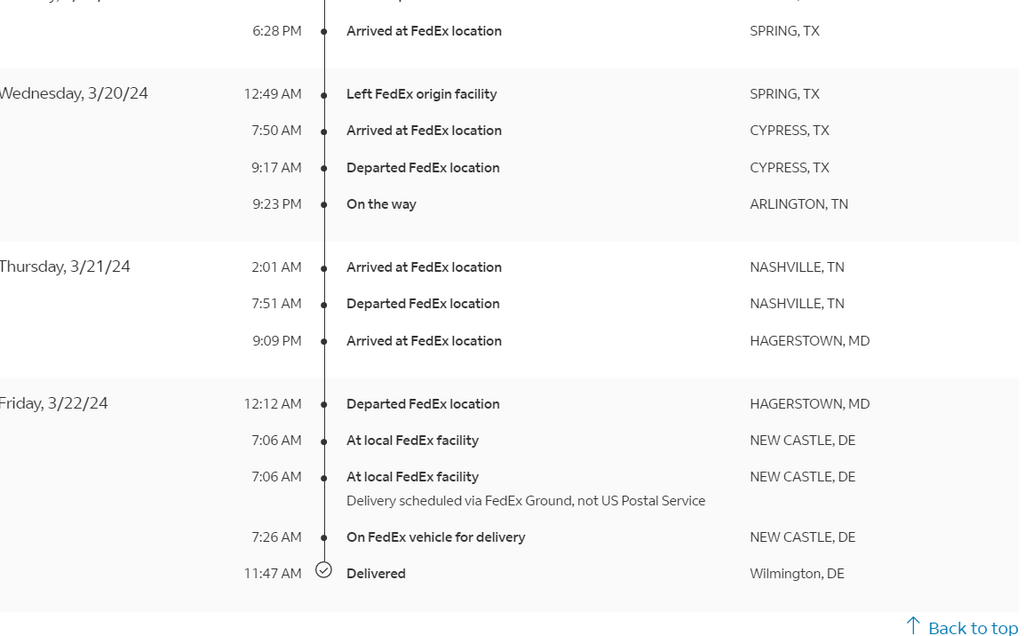1024x636 pixels.
Task: Click the timeline marker for On the way
Action: [324, 205]
